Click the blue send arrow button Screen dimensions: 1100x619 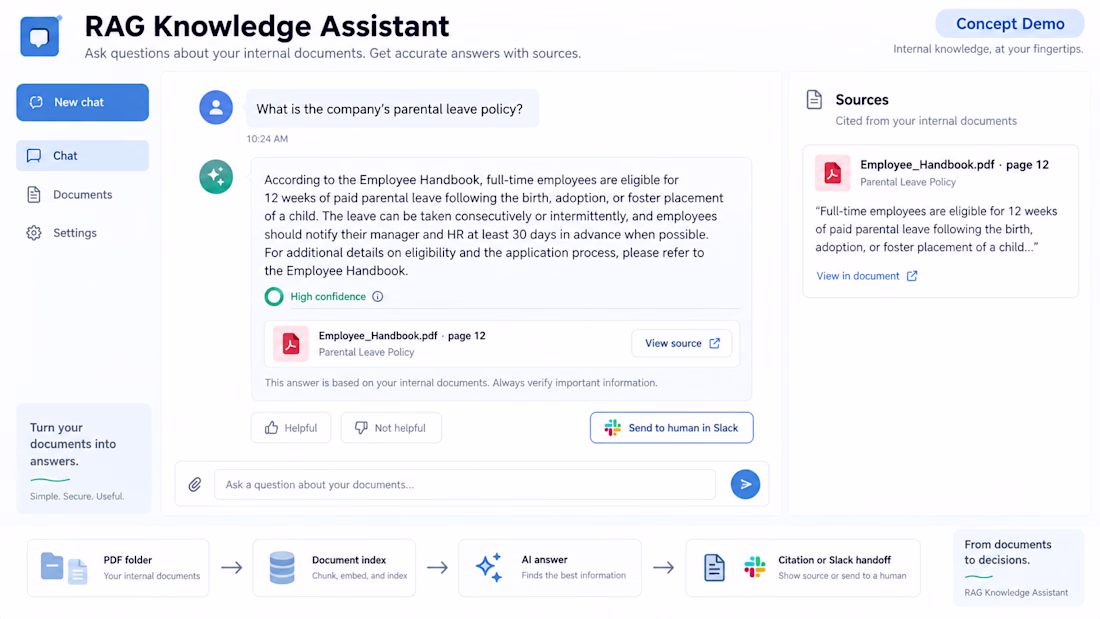point(745,484)
